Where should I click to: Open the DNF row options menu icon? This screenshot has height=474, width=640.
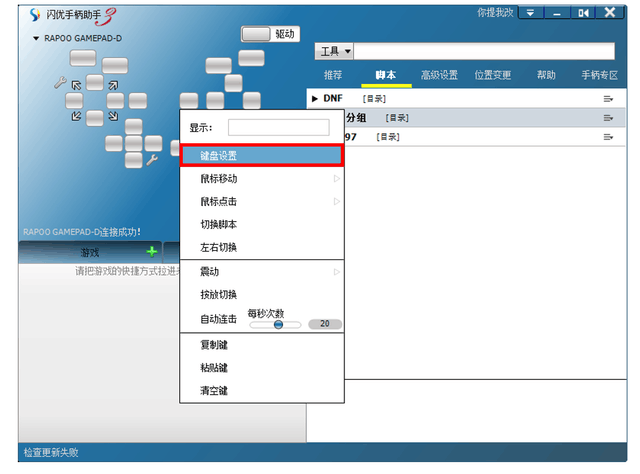point(608,99)
